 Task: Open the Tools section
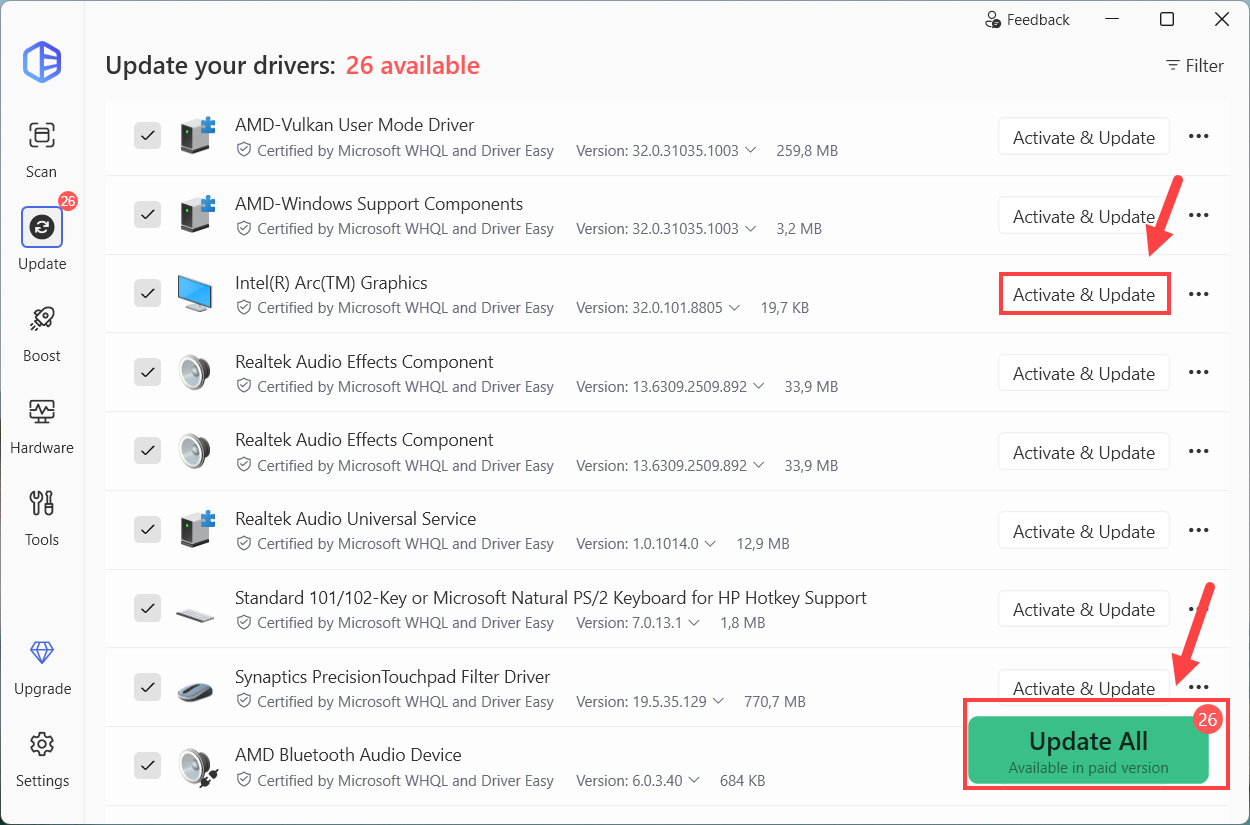pos(42,517)
